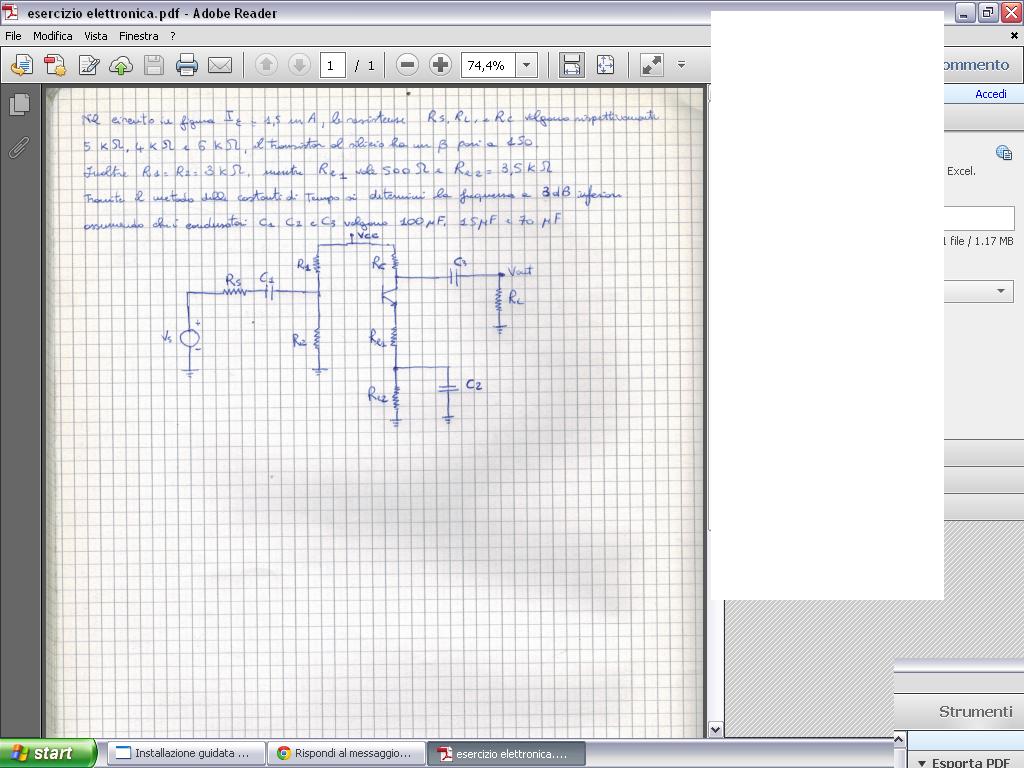Click the current page number field
This screenshot has height=768, width=1024.
coord(332,66)
